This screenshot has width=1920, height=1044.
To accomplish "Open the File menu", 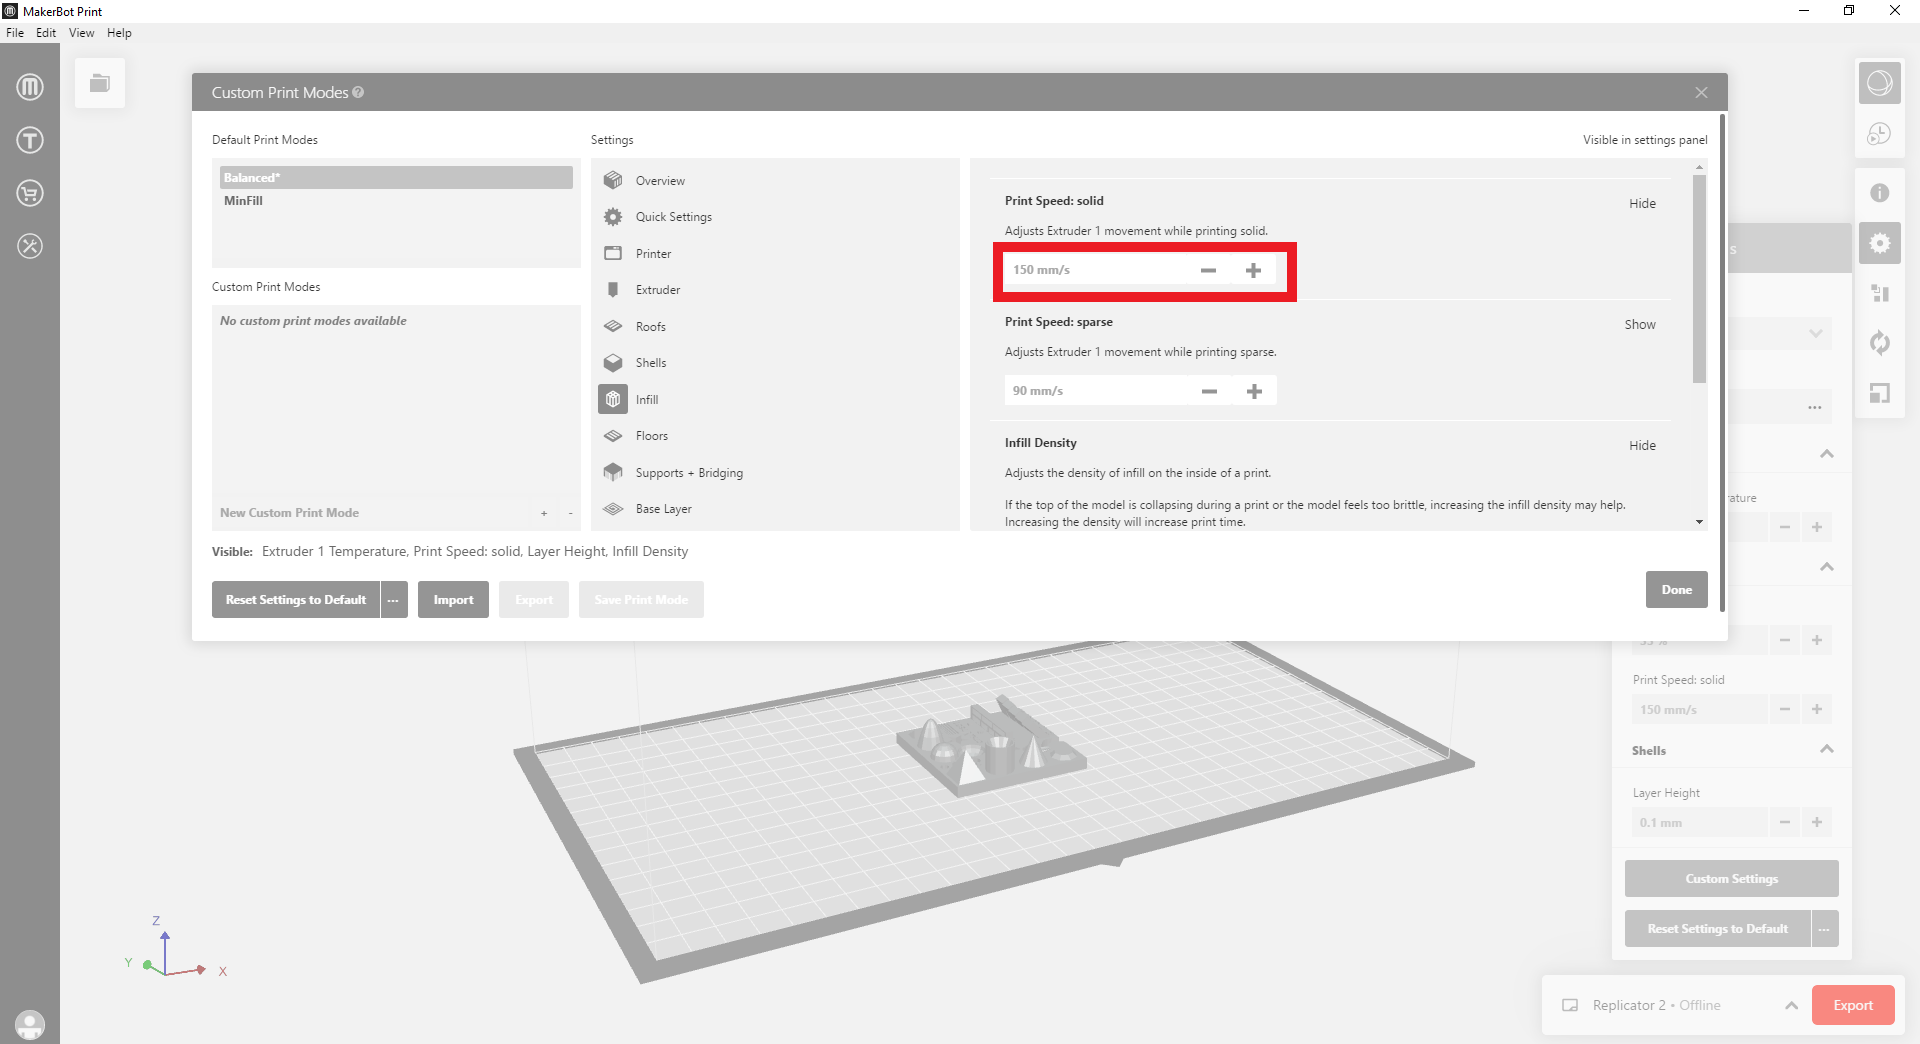I will pos(15,33).
